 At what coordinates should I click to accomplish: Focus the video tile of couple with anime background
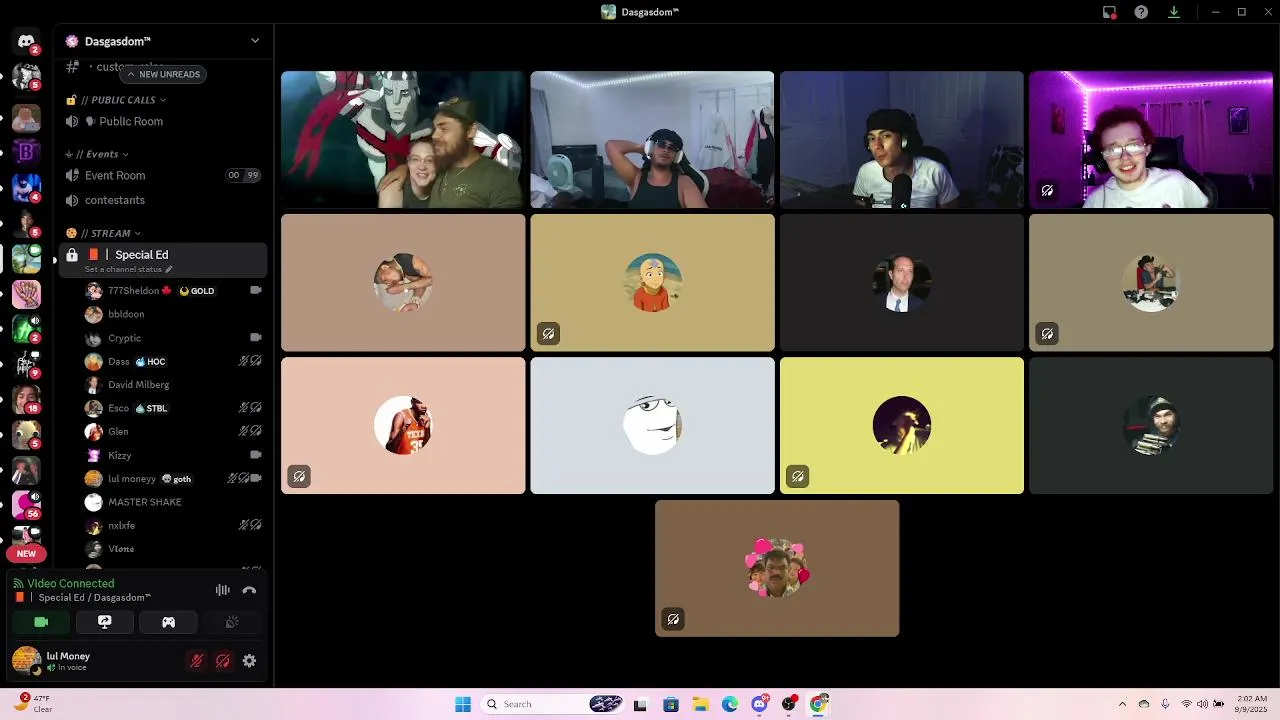point(403,139)
